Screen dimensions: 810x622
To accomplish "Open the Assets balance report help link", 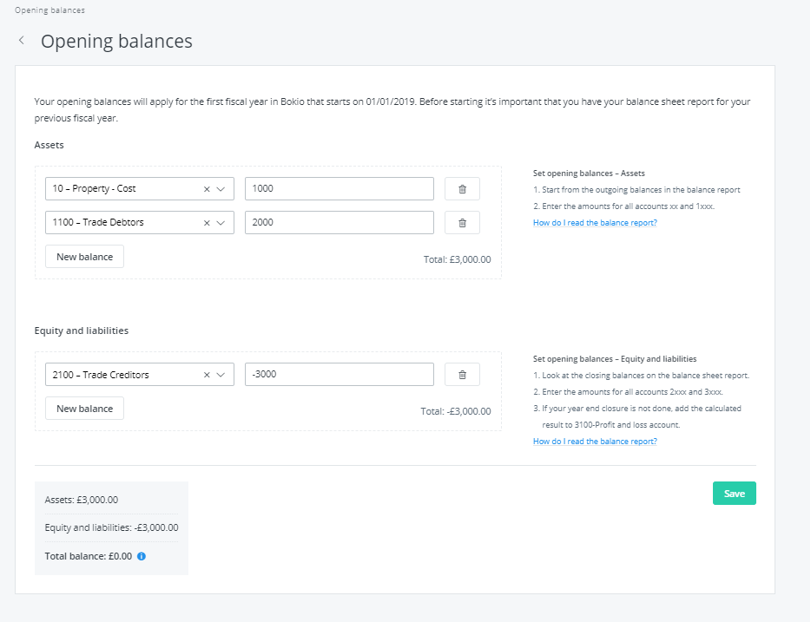I will pos(595,222).
